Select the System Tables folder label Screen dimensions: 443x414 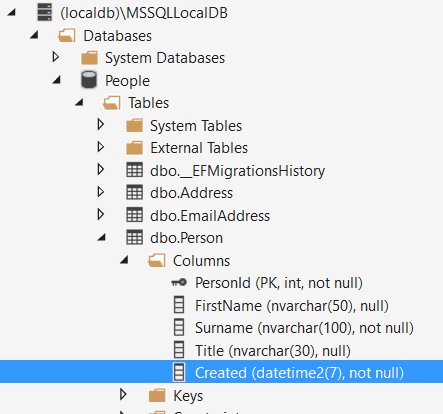click(x=196, y=126)
